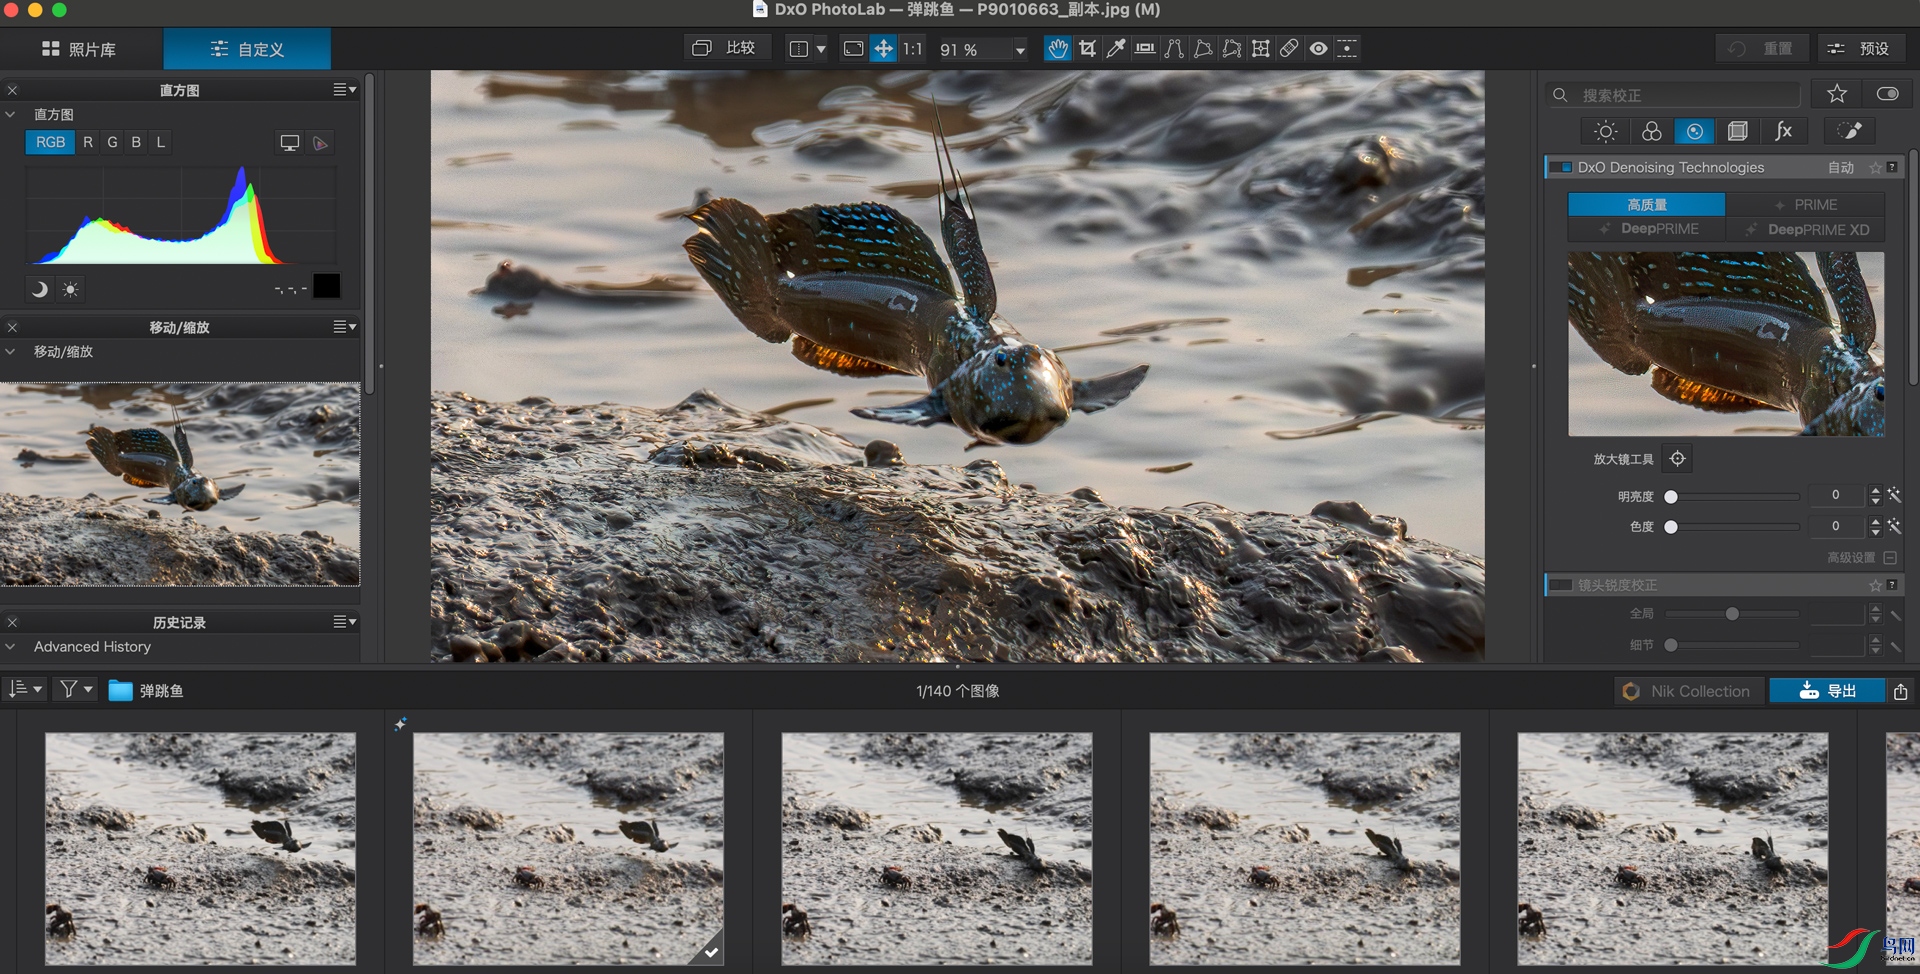Switch to the 照片库 tab
This screenshot has width=1920, height=974.
[x=80, y=49]
